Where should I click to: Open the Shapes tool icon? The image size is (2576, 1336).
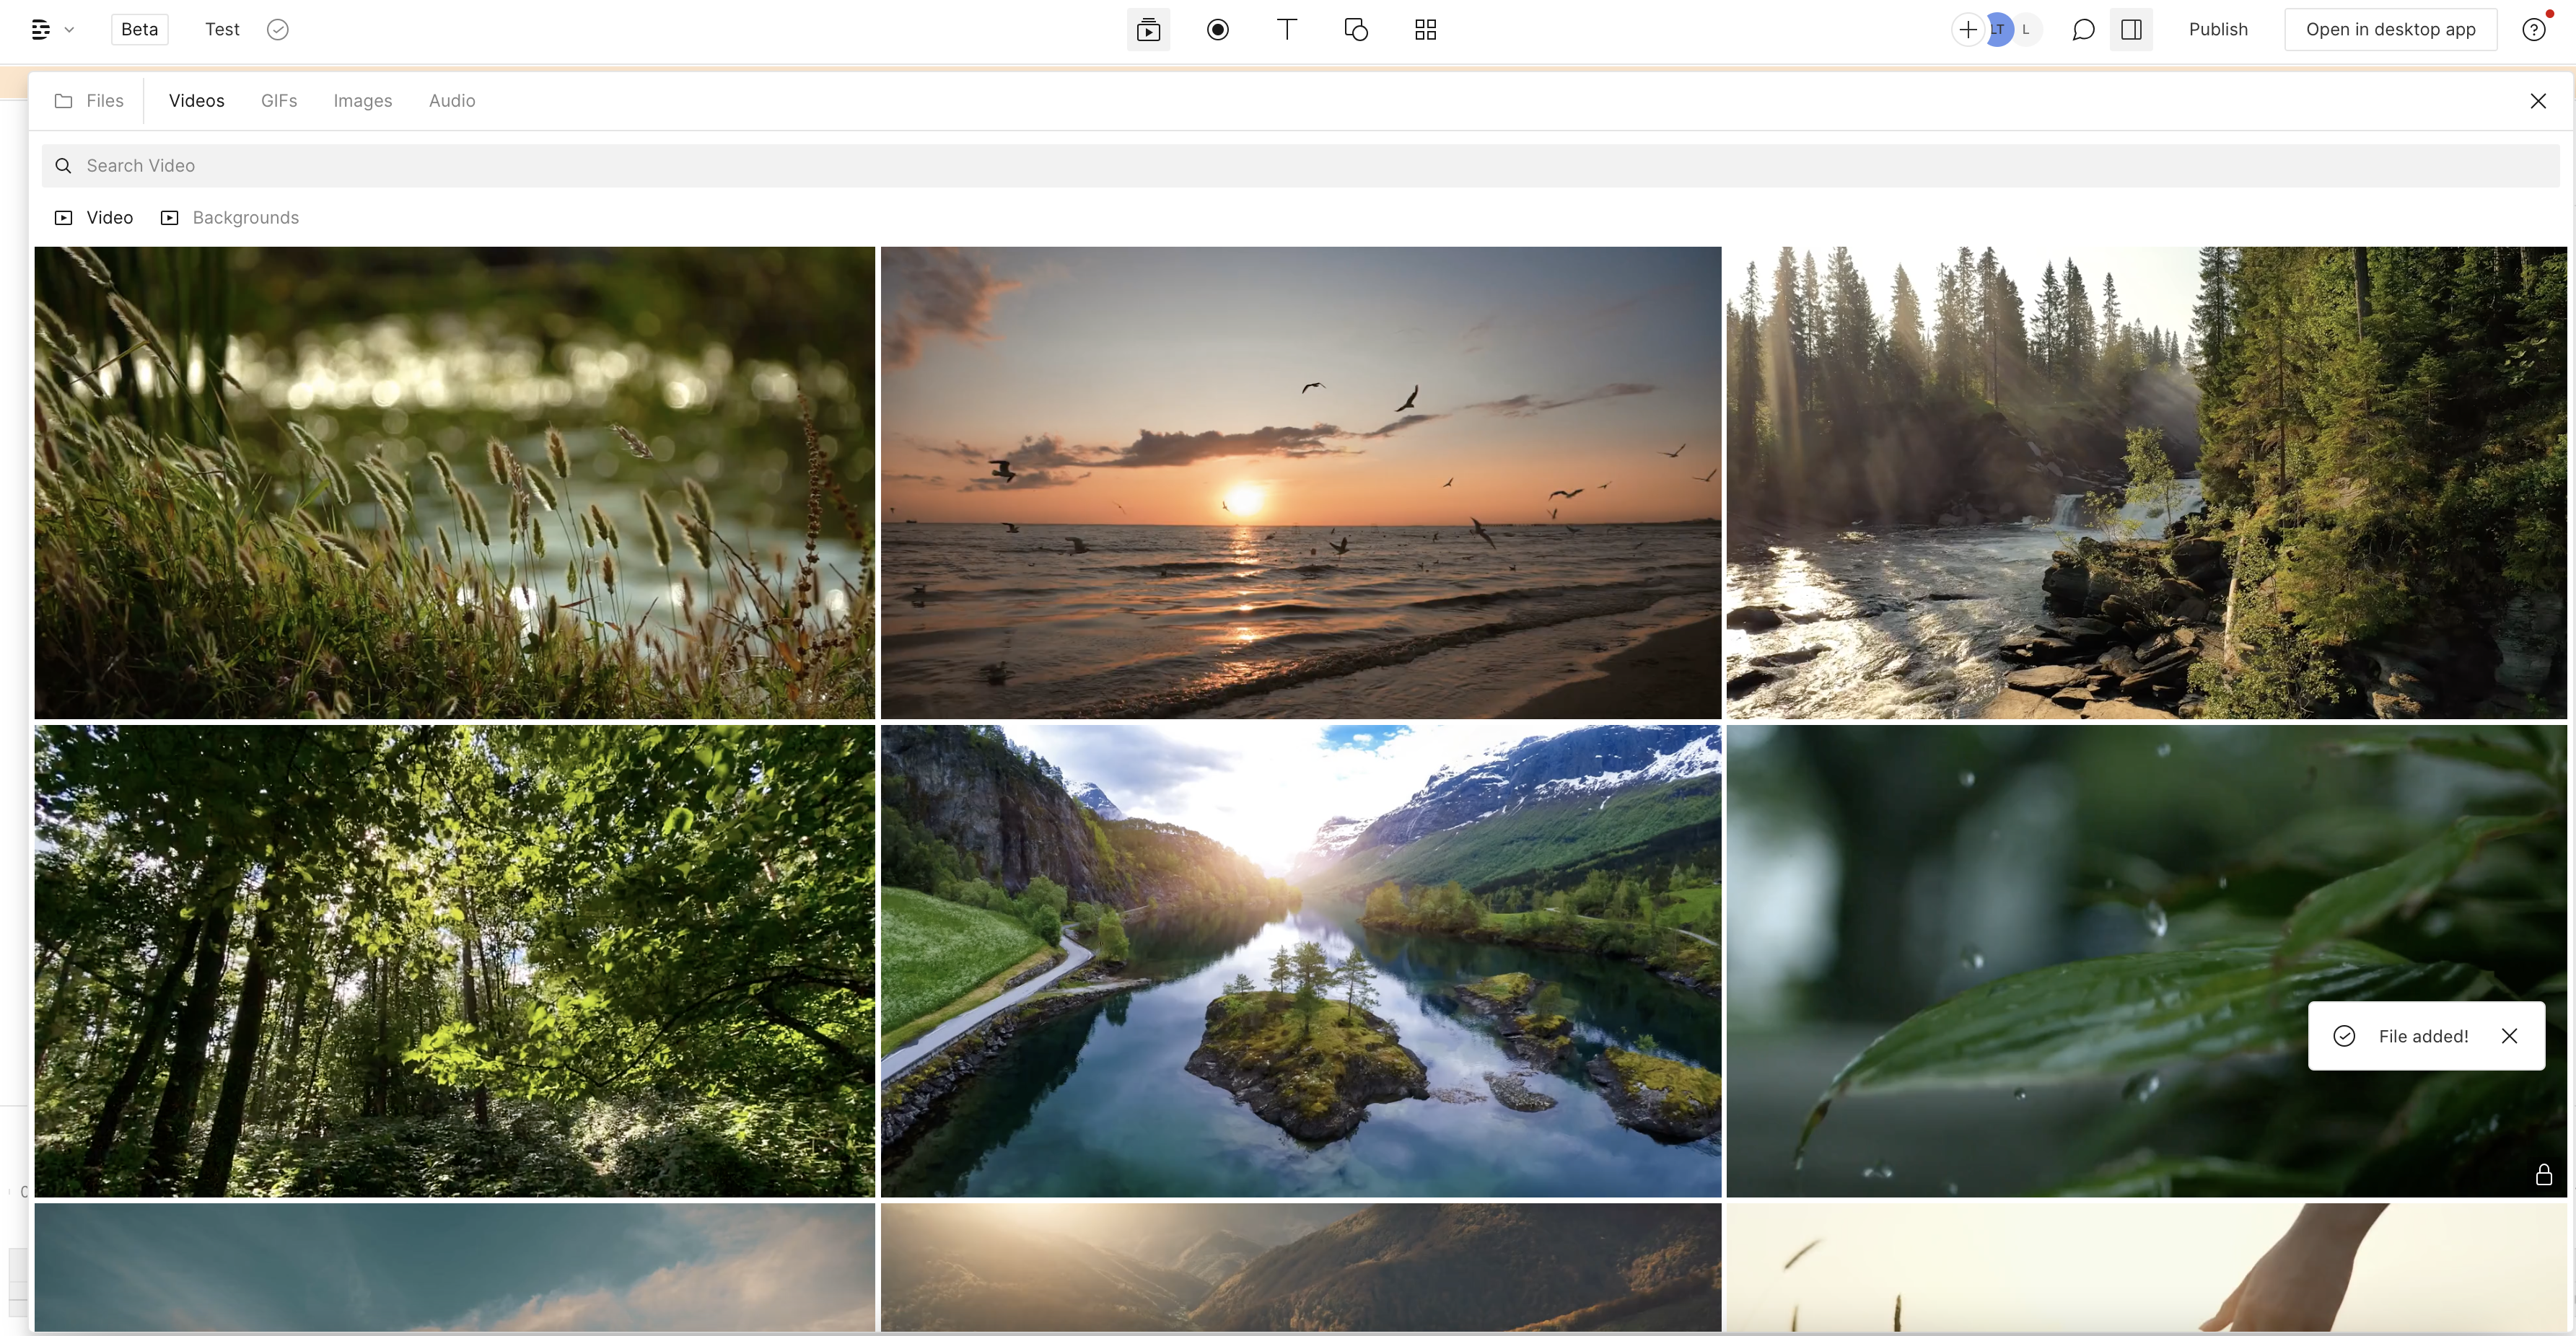click(1356, 30)
